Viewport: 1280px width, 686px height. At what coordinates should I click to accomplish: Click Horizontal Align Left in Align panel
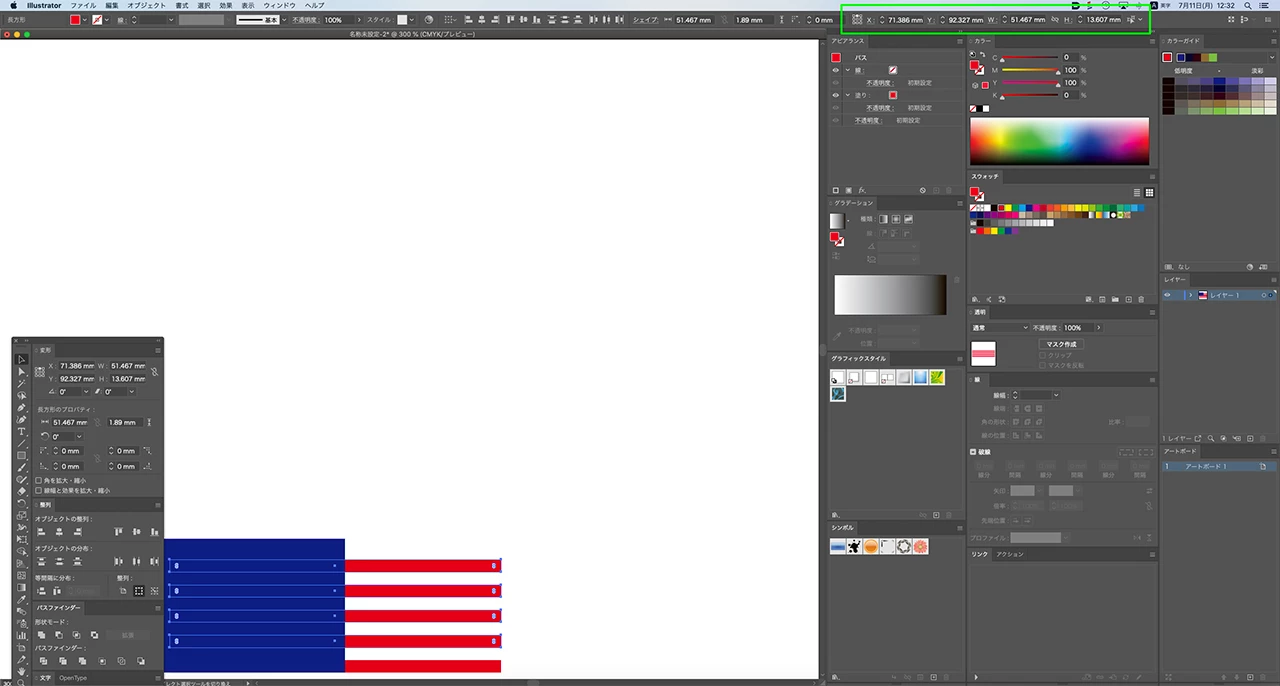click(41, 532)
